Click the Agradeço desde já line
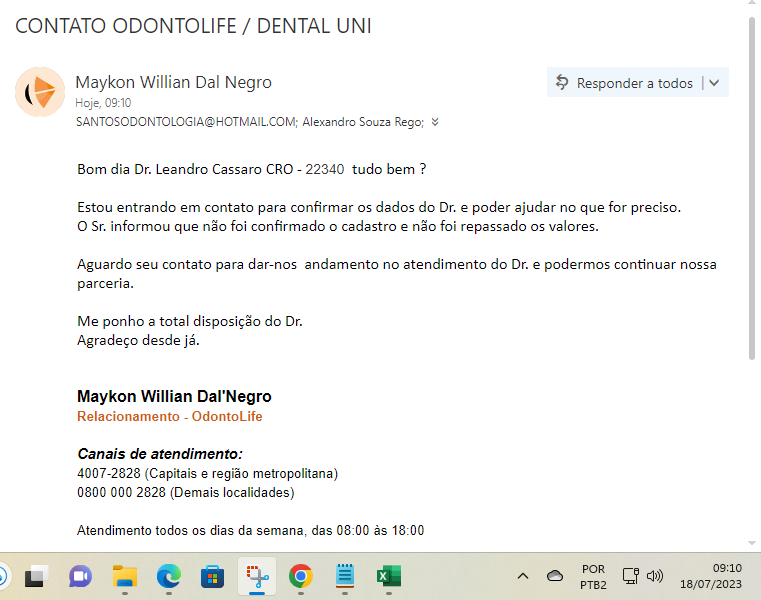The width and height of the screenshot is (761, 600). pyautogui.click(x=138, y=340)
